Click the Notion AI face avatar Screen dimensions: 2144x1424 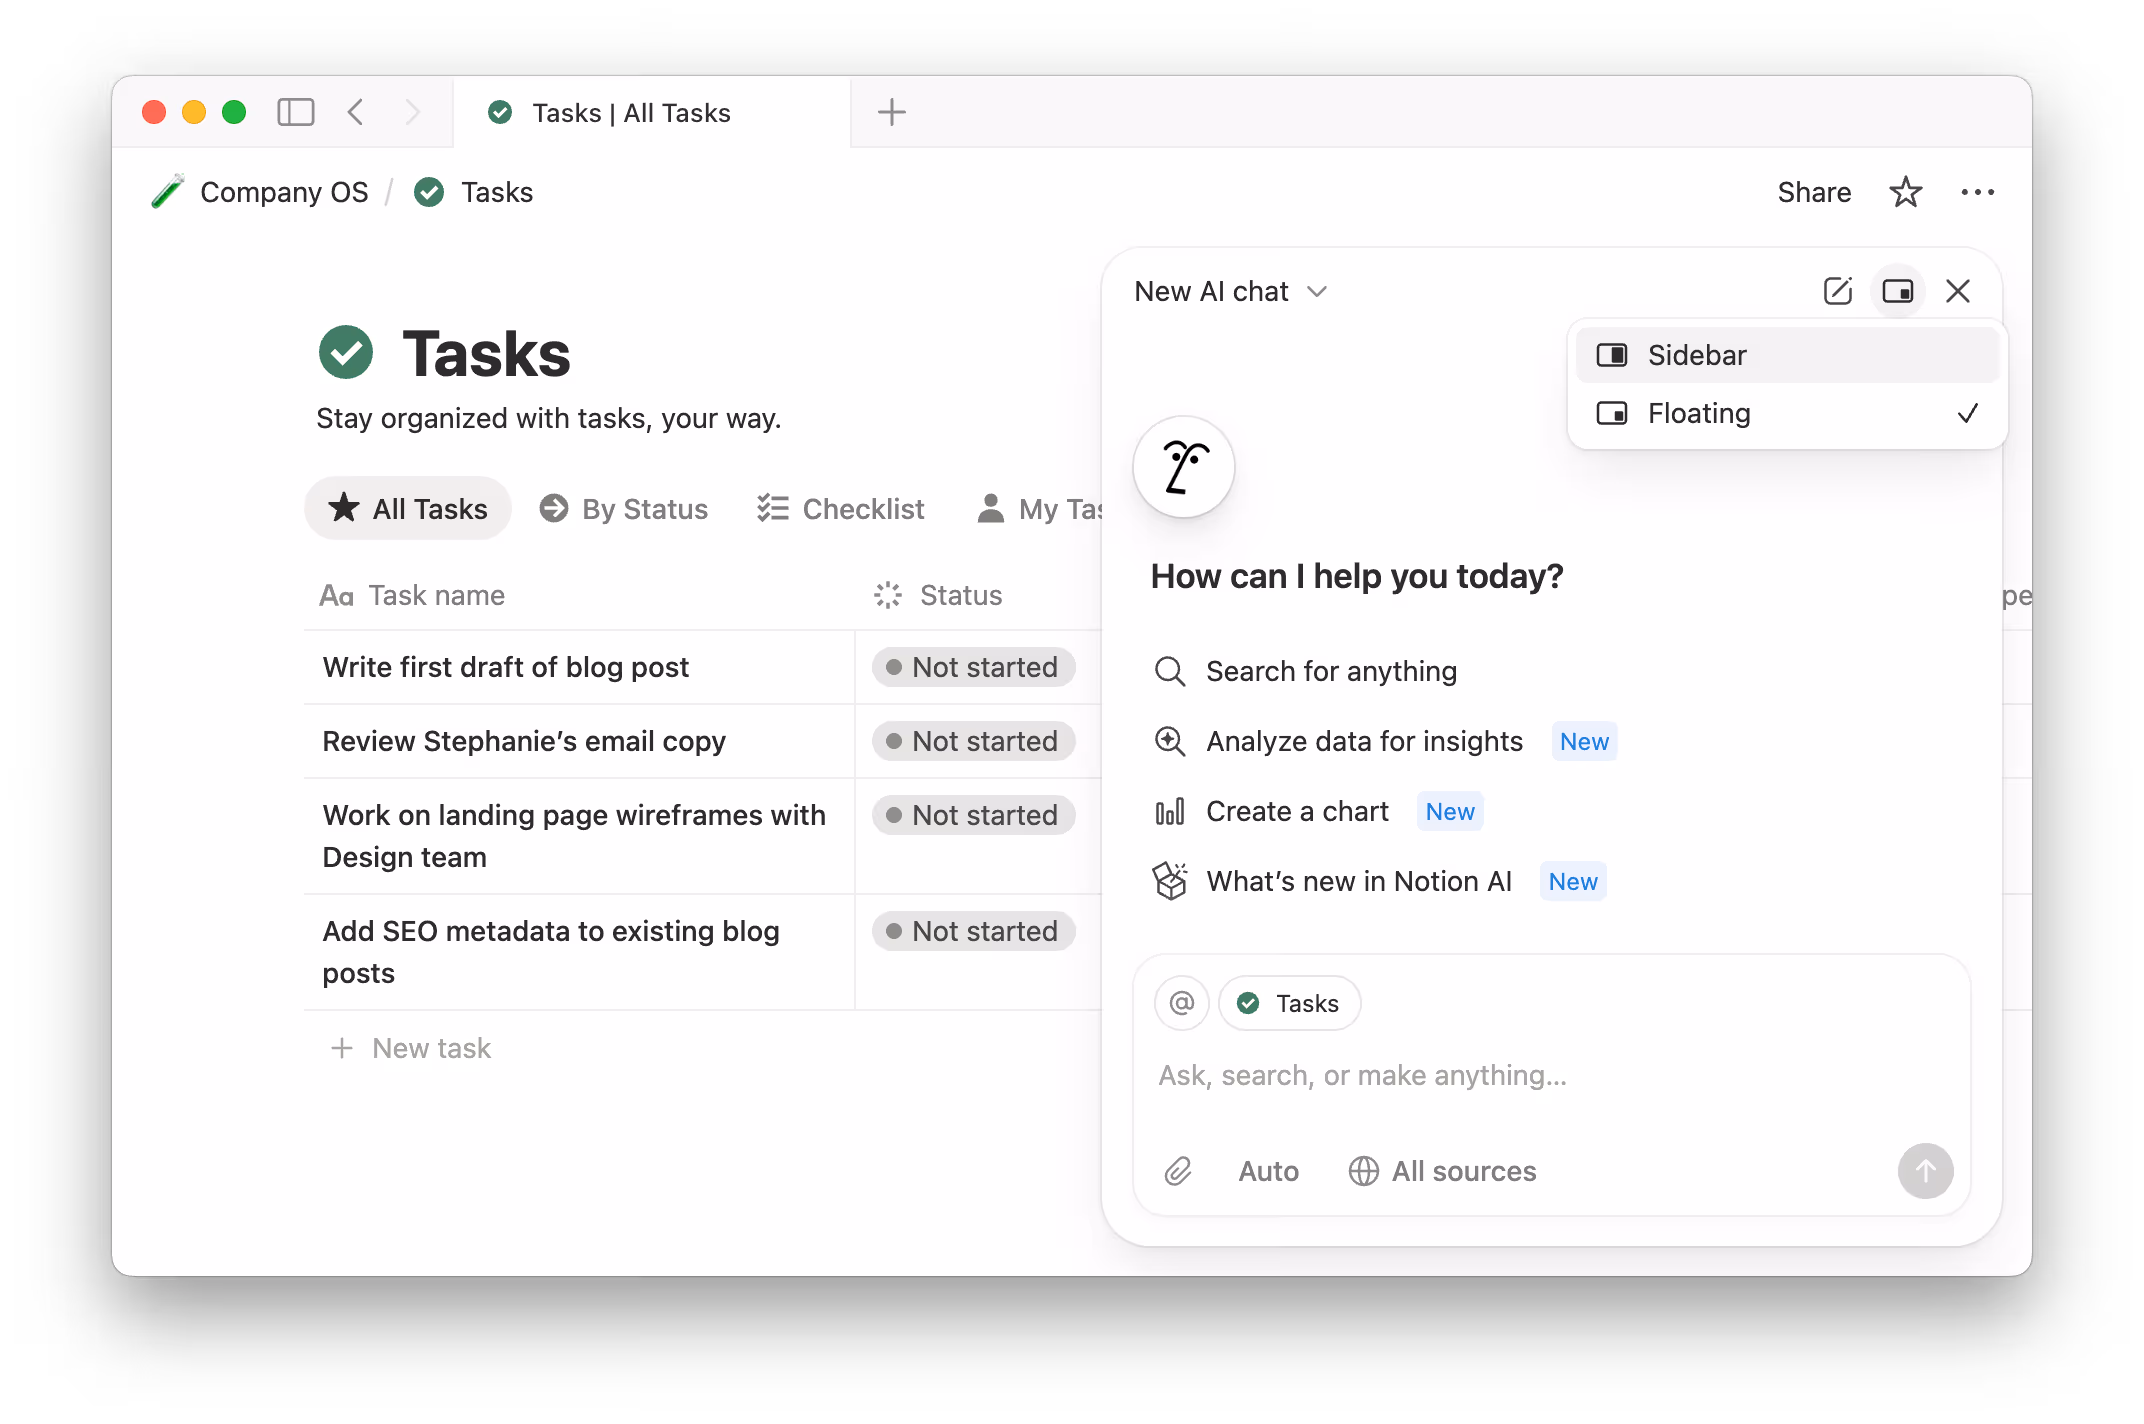(x=1184, y=467)
